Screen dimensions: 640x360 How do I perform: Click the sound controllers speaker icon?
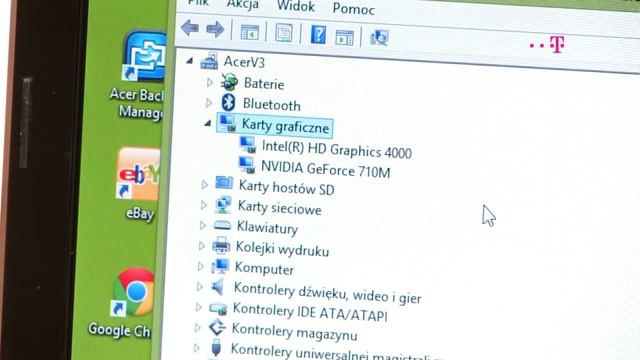(218, 287)
